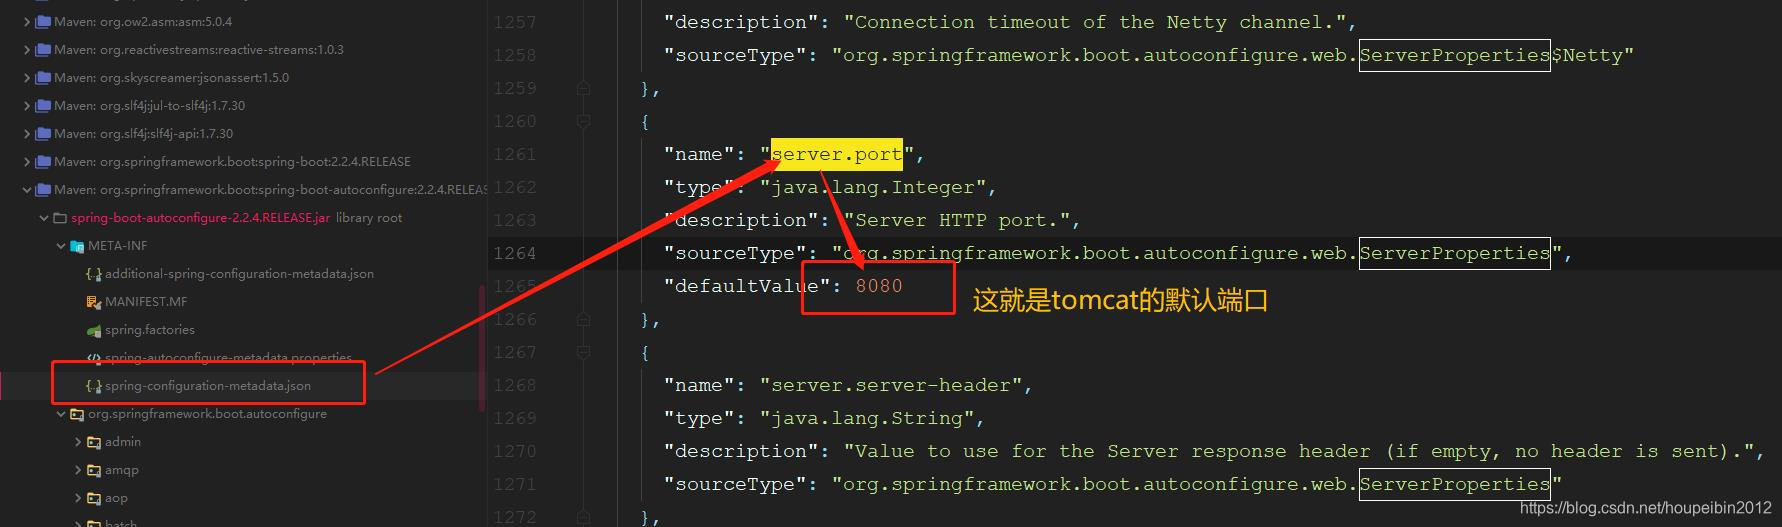The width and height of the screenshot is (1782, 527).
Task: Click the amqp package icon
Action: click(x=94, y=469)
